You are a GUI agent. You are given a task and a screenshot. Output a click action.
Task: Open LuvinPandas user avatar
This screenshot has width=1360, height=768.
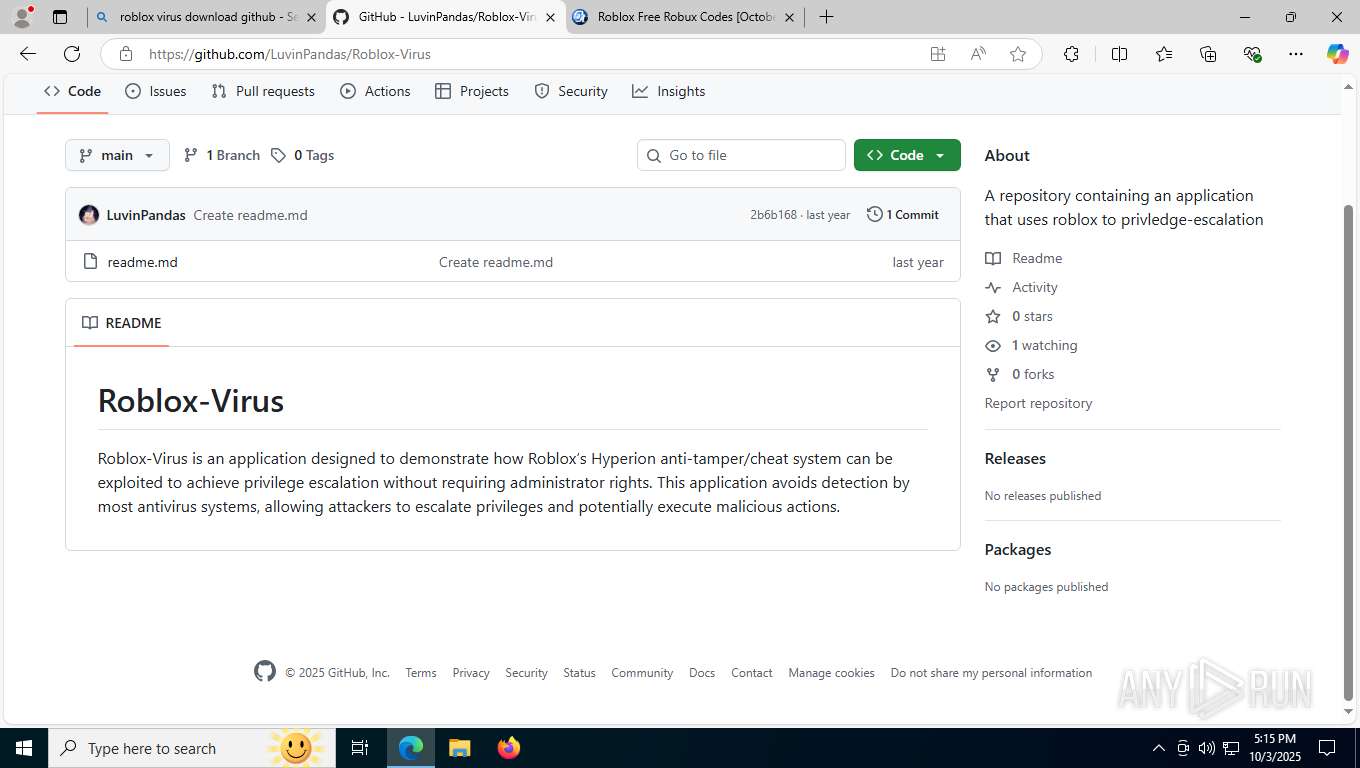click(89, 215)
